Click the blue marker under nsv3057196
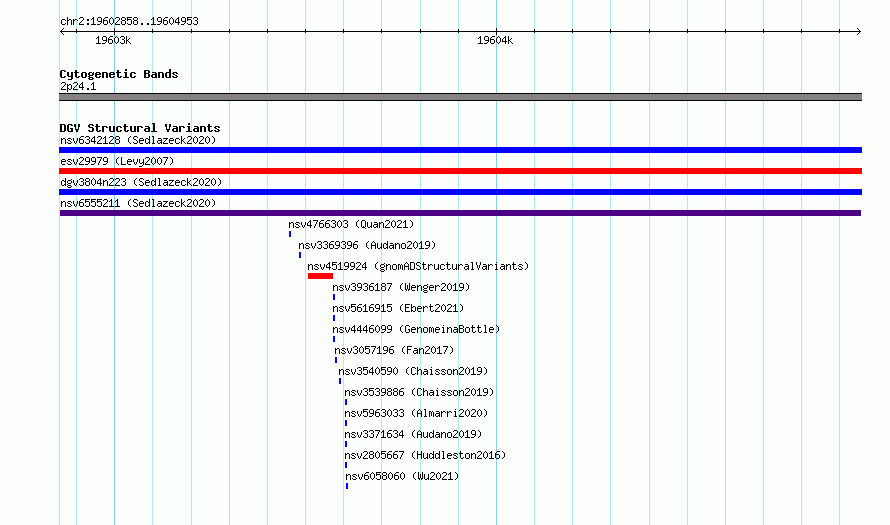Screen dimensions: 890x525 coord(336,360)
